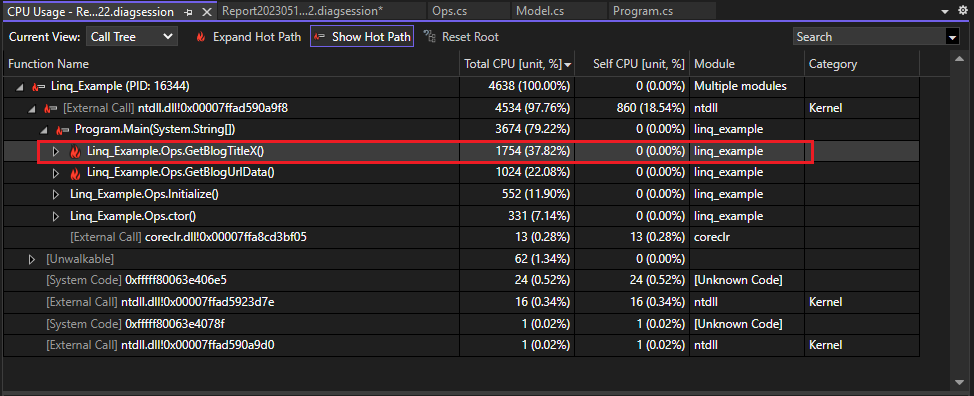Click the Reset Root button
The height and width of the screenshot is (396, 974).
pyautogui.click(x=462, y=37)
